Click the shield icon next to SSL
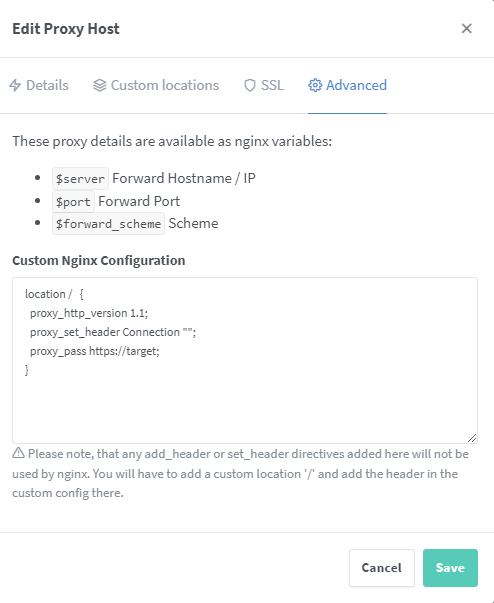The image size is (494, 603). tap(250, 85)
